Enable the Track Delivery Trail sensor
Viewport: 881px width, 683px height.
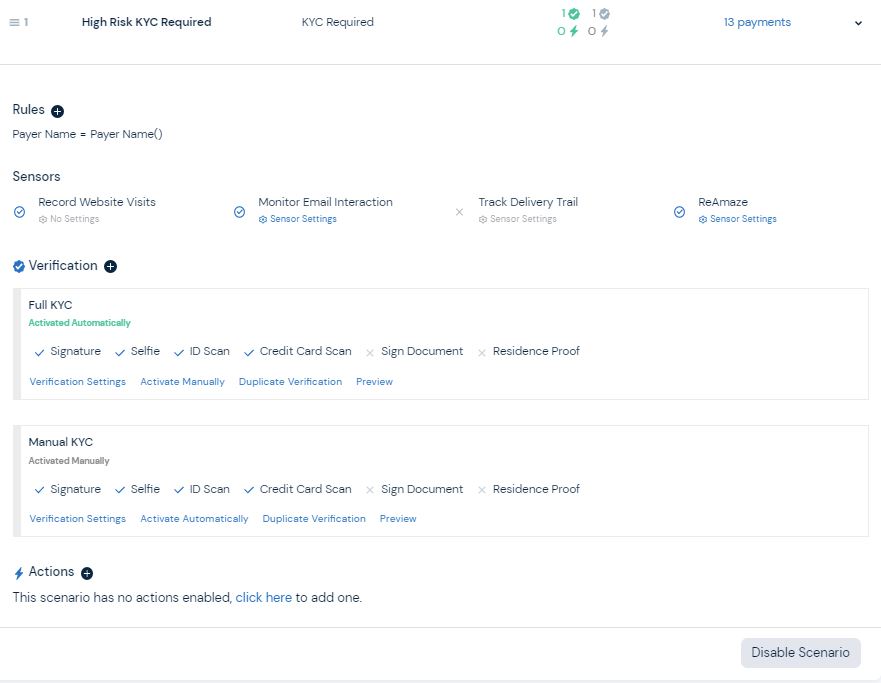460,212
